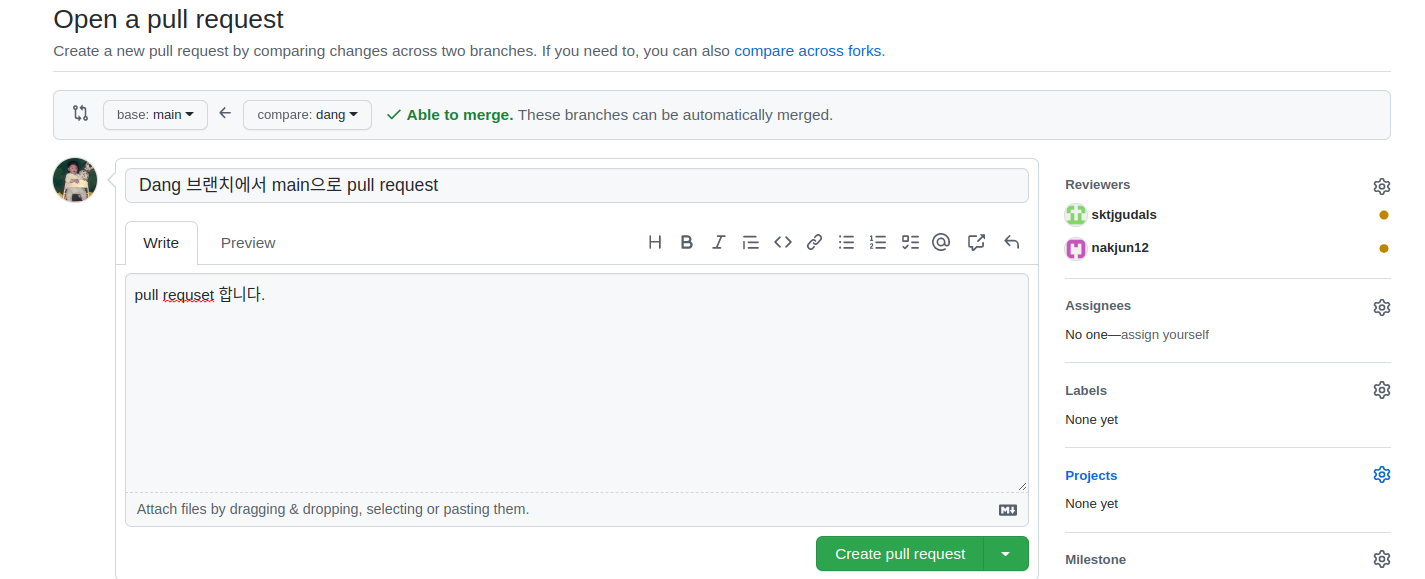Click sktjgudals pending review status dot
Screen dimensions: 1425x579
(x=1384, y=215)
